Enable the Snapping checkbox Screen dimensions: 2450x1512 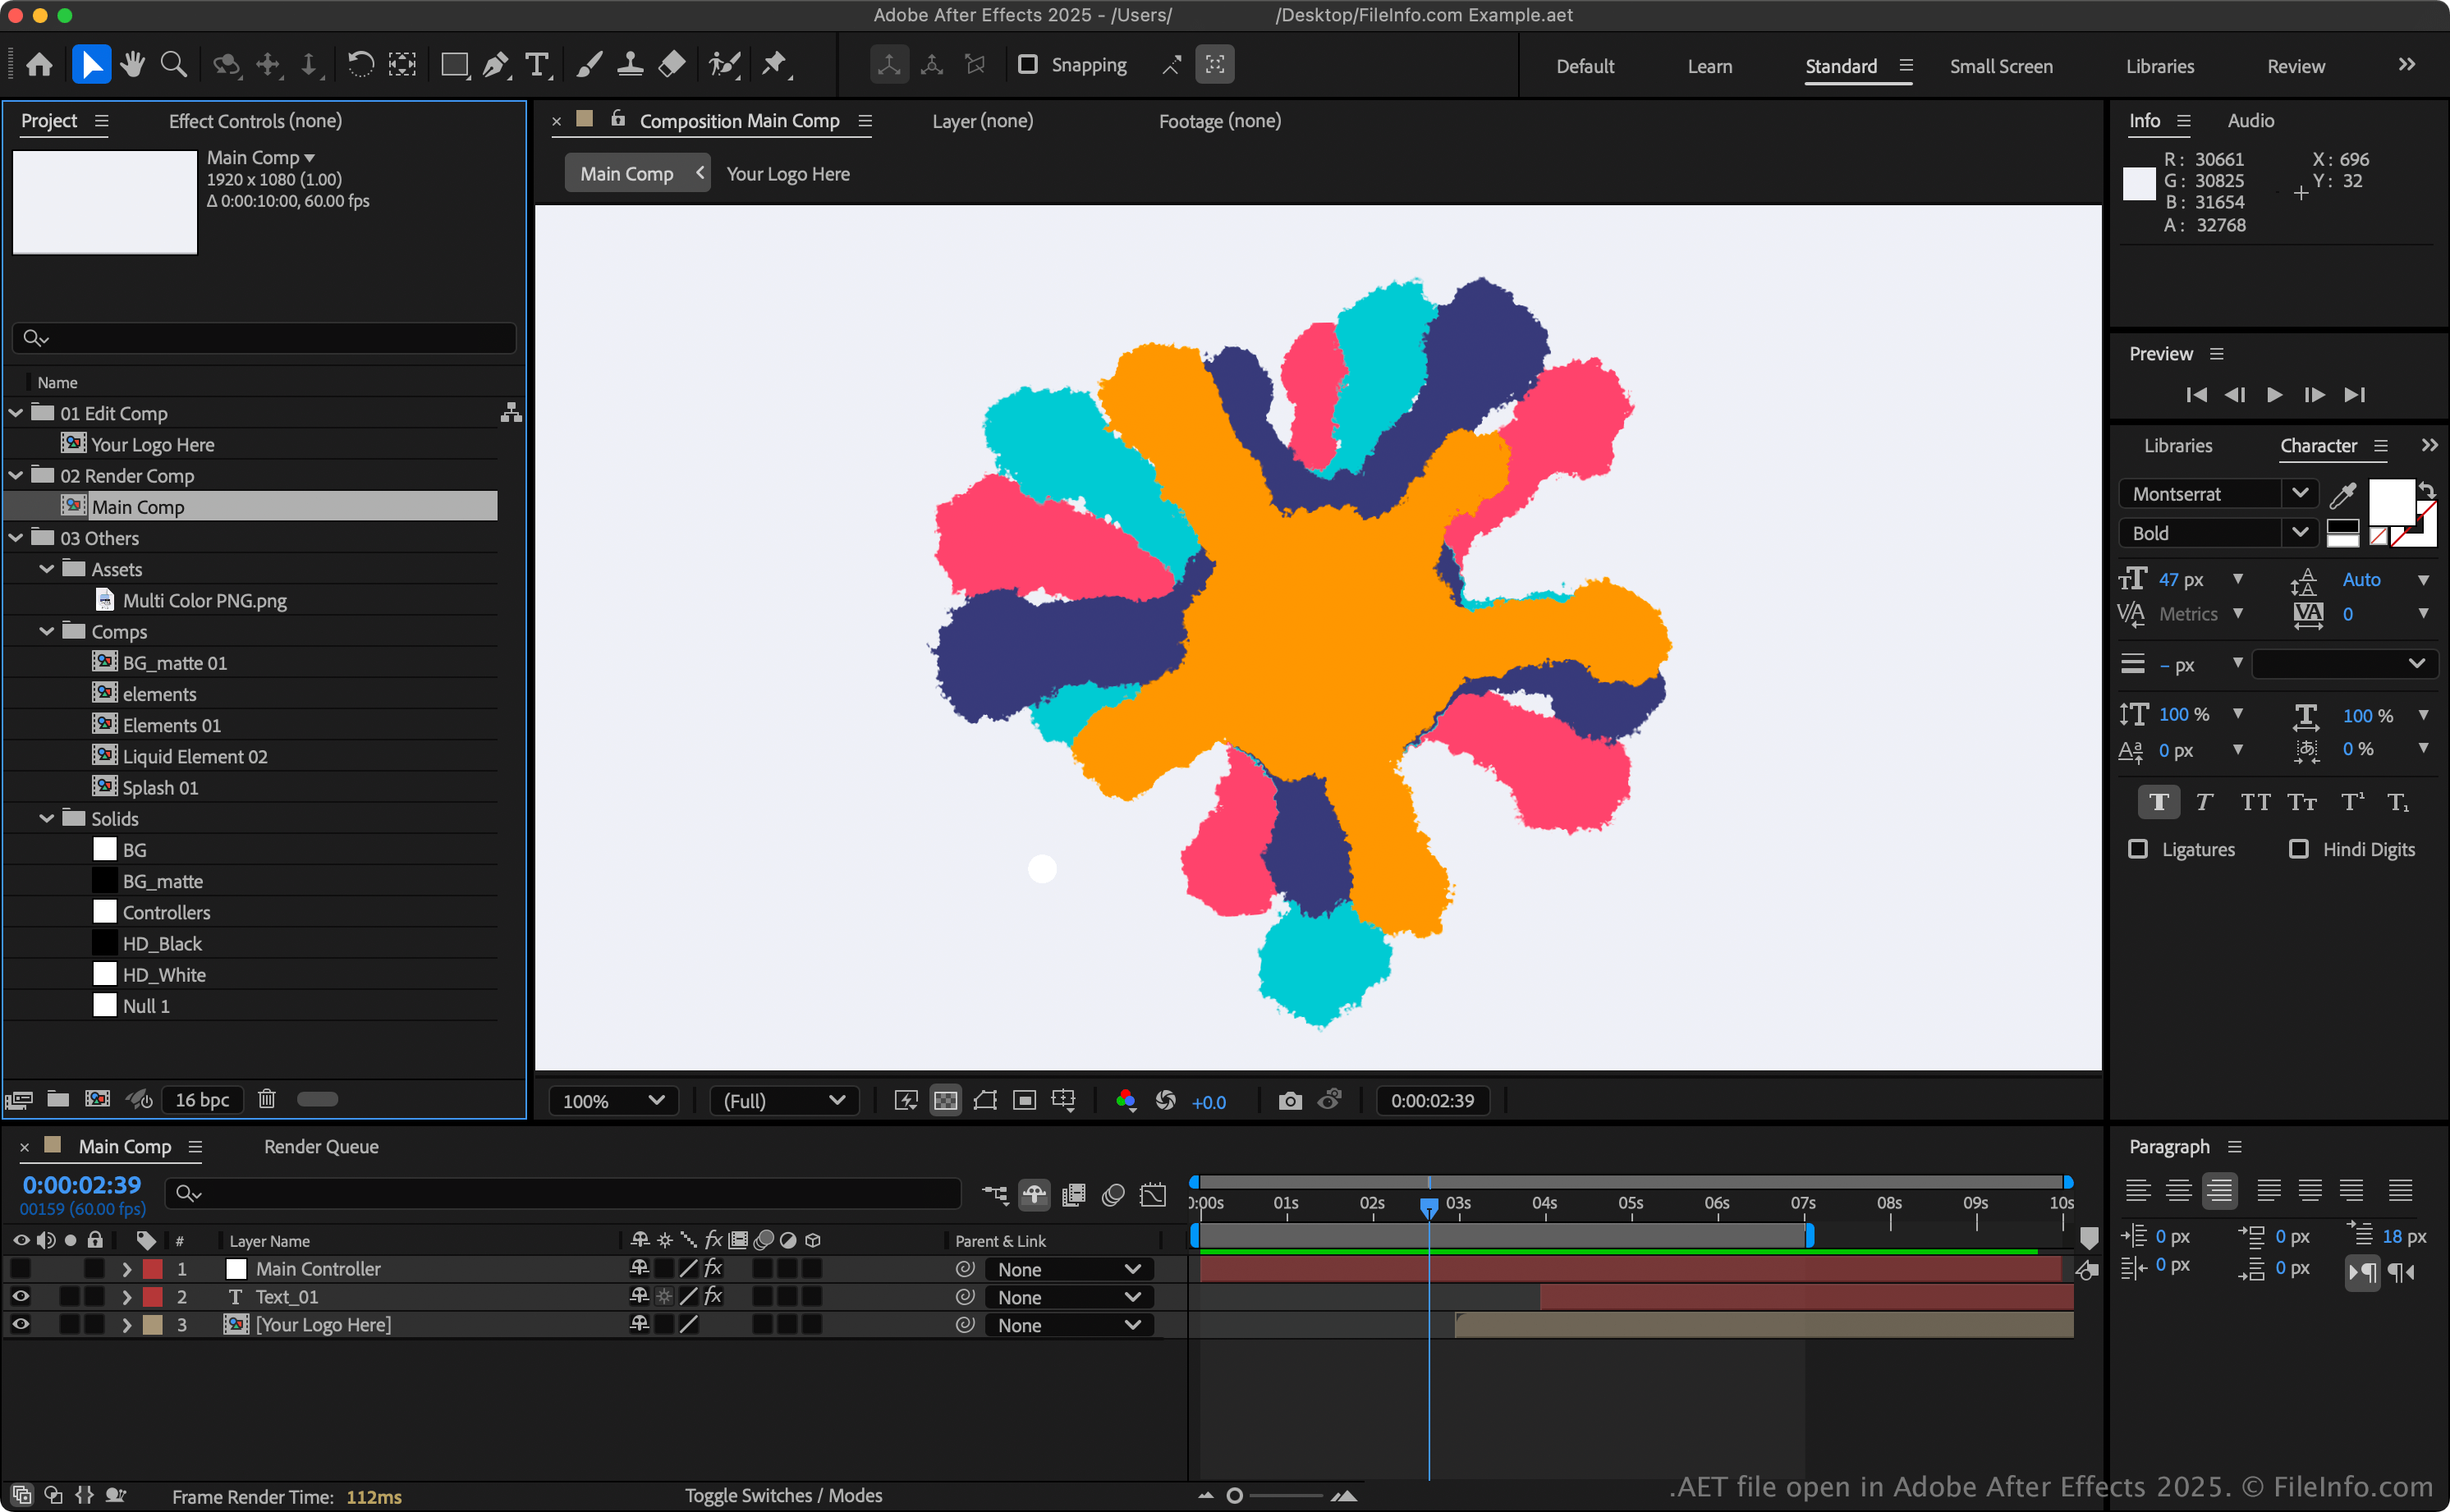point(1027,65)
